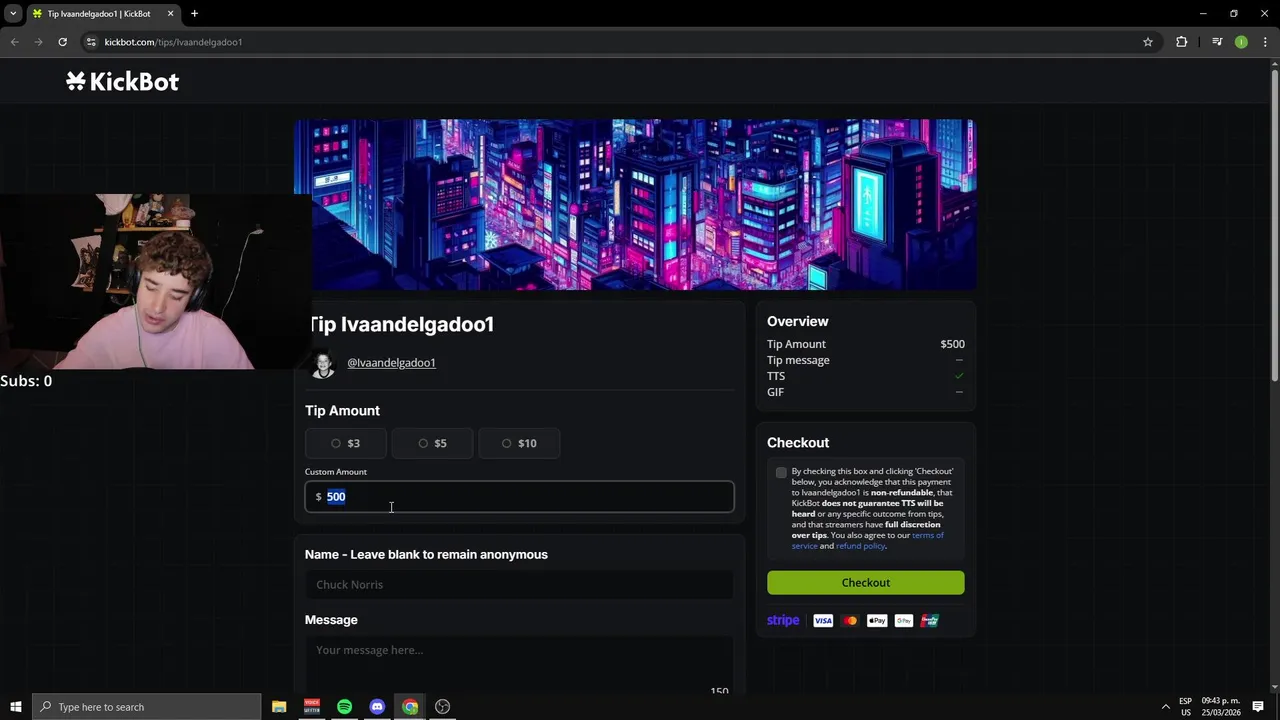1280x720 pixels.
Task: Click the Stripe logo
Action: 783,621
